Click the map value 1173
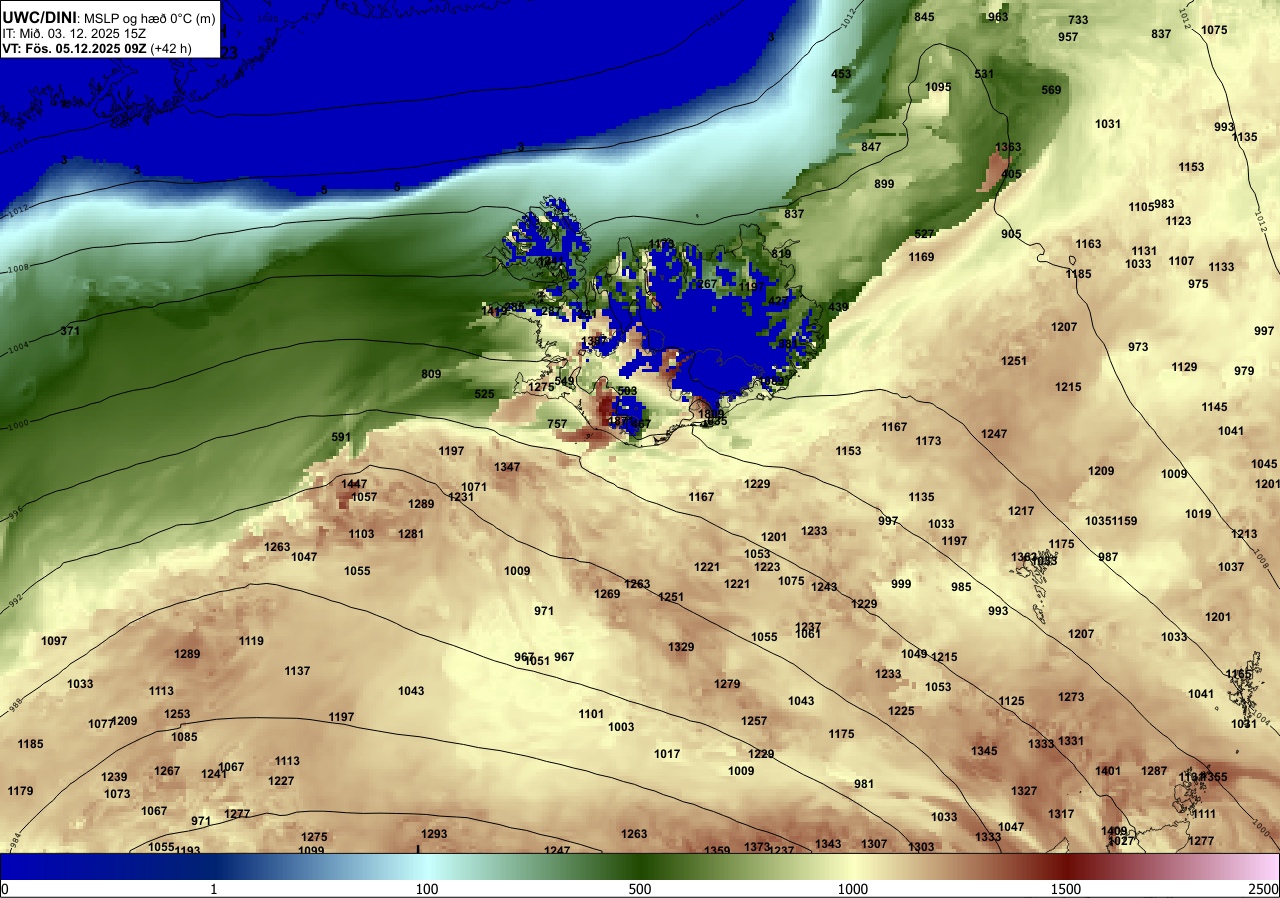This screenshot has height=898, width=1280. click(x=928, y=441)
